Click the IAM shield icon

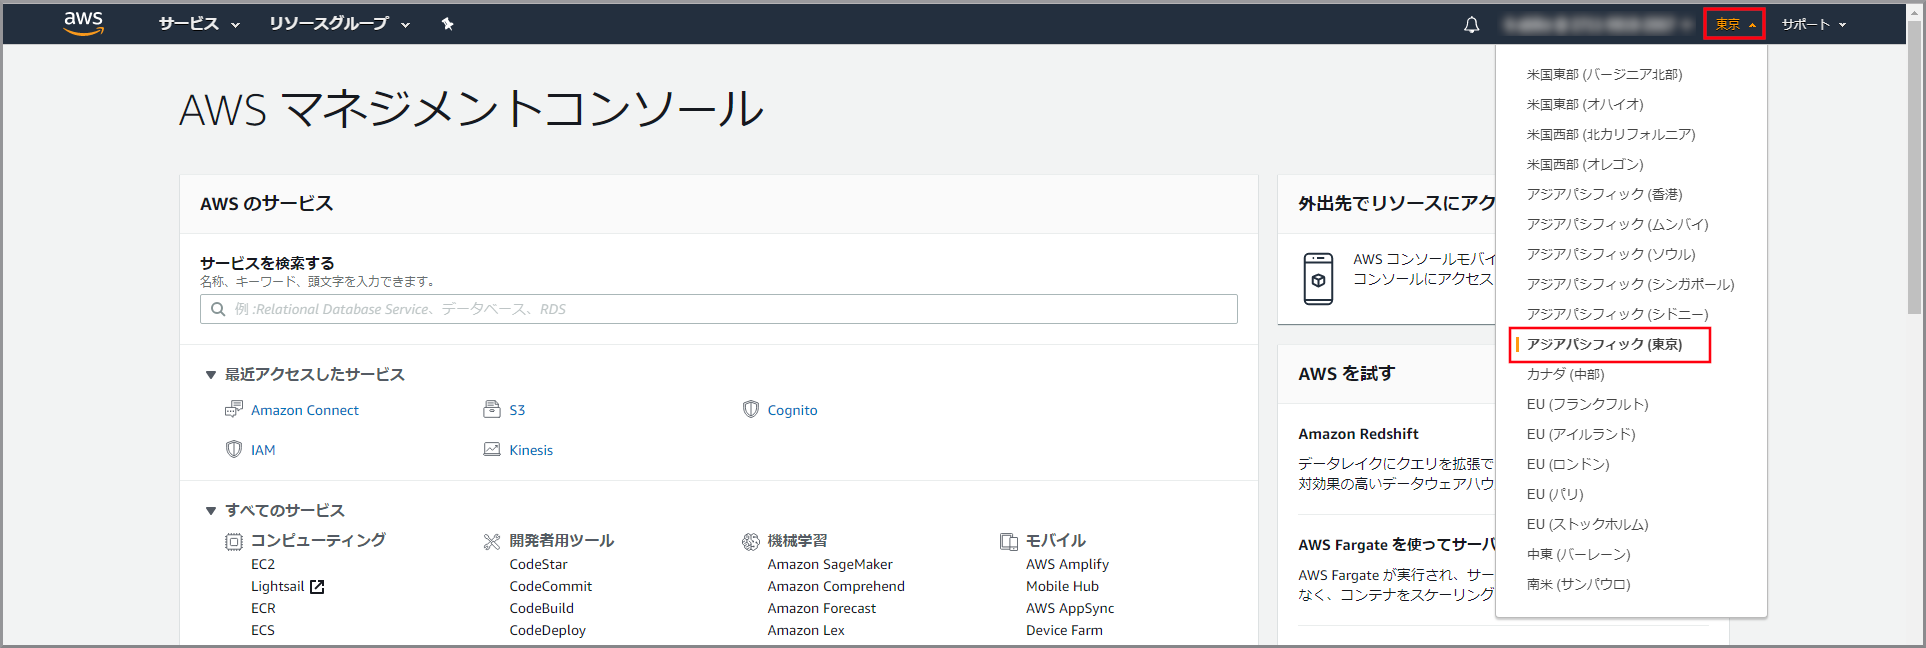(x=234, y=449)
